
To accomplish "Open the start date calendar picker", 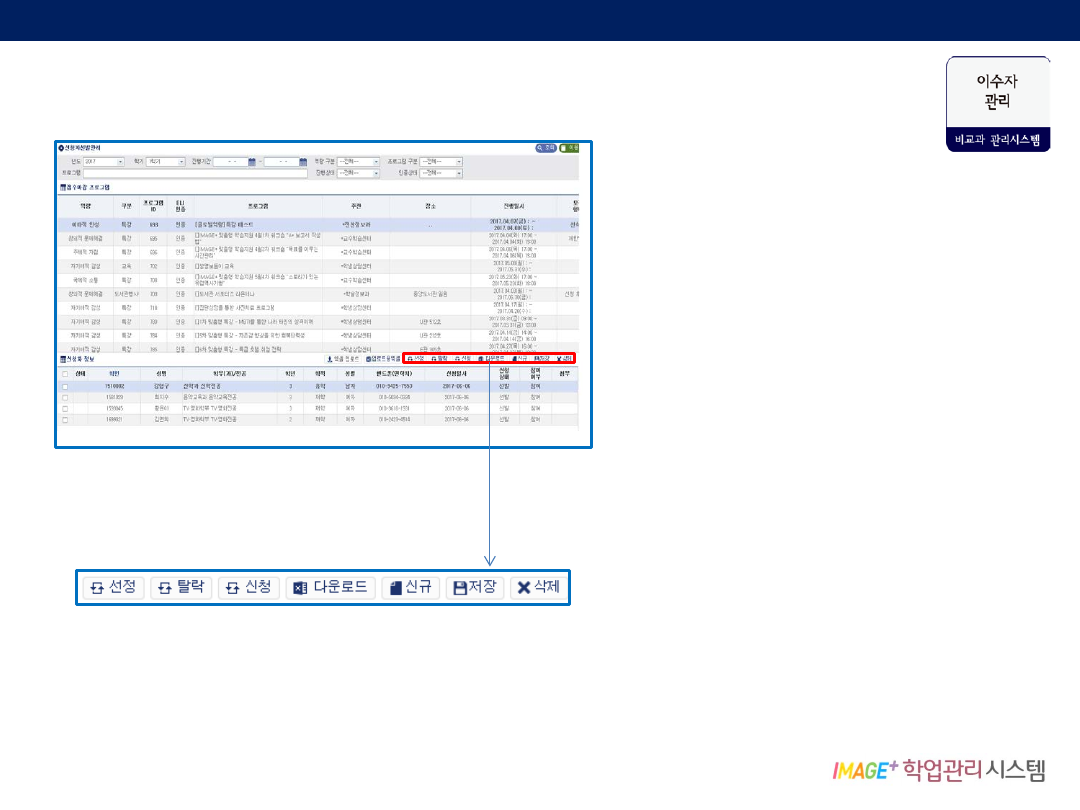I will [250, 161].
